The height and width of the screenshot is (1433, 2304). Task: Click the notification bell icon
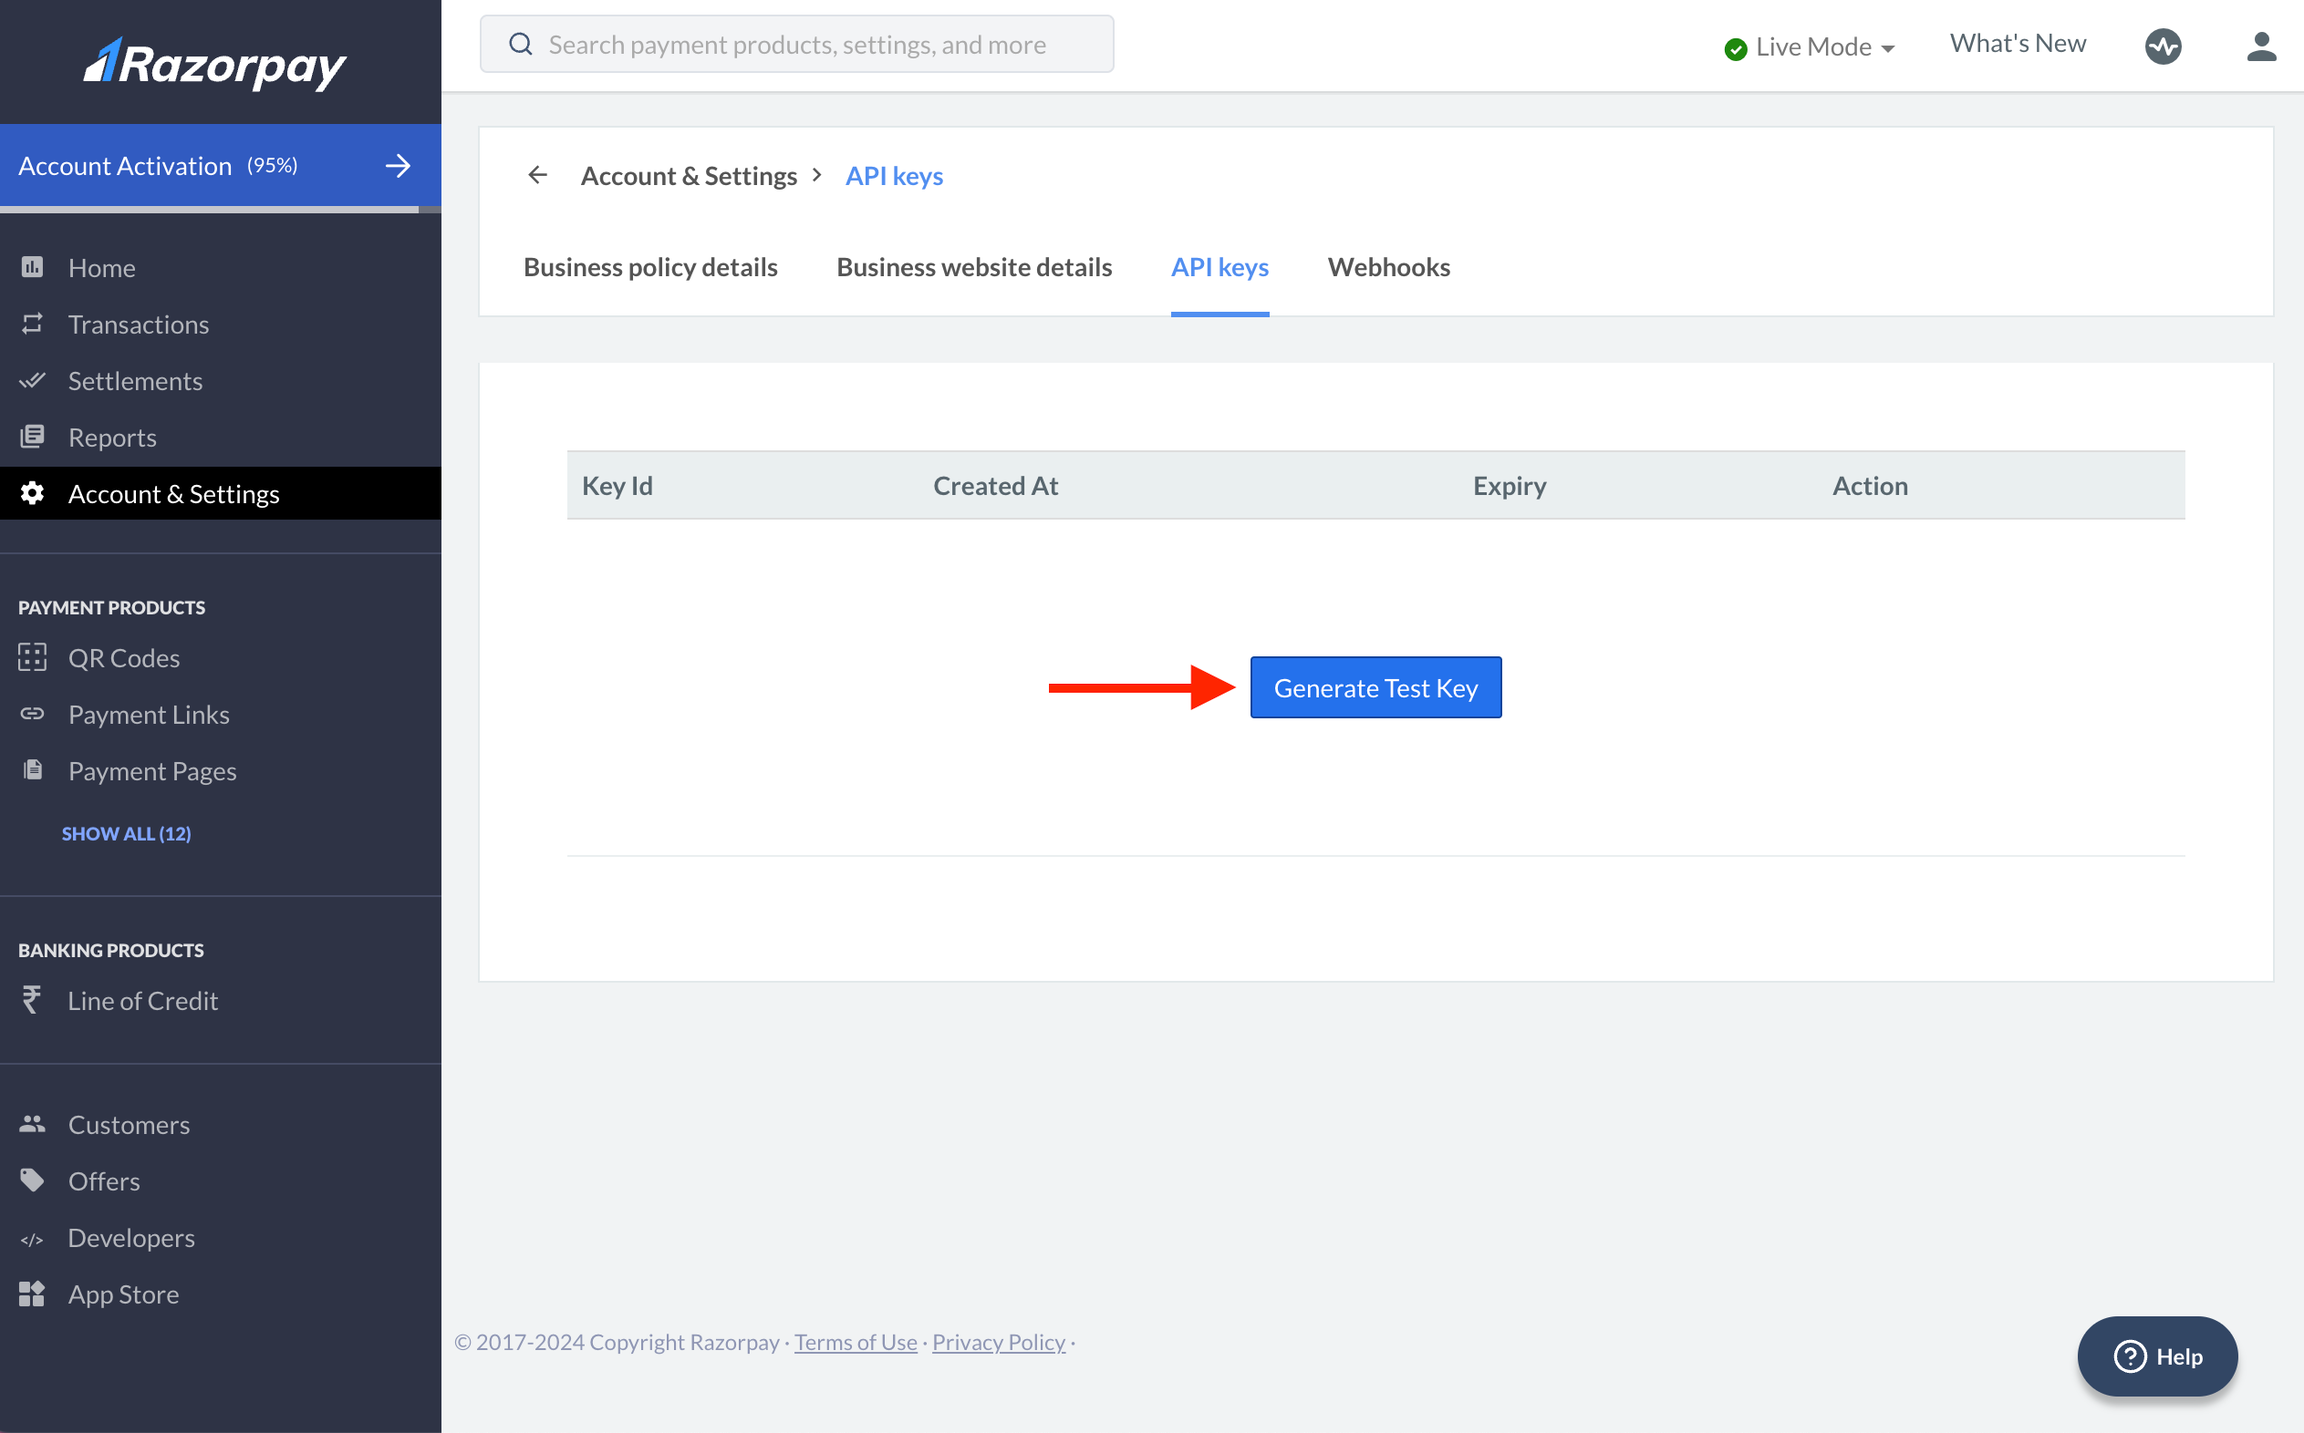(x=2164, y=45)
